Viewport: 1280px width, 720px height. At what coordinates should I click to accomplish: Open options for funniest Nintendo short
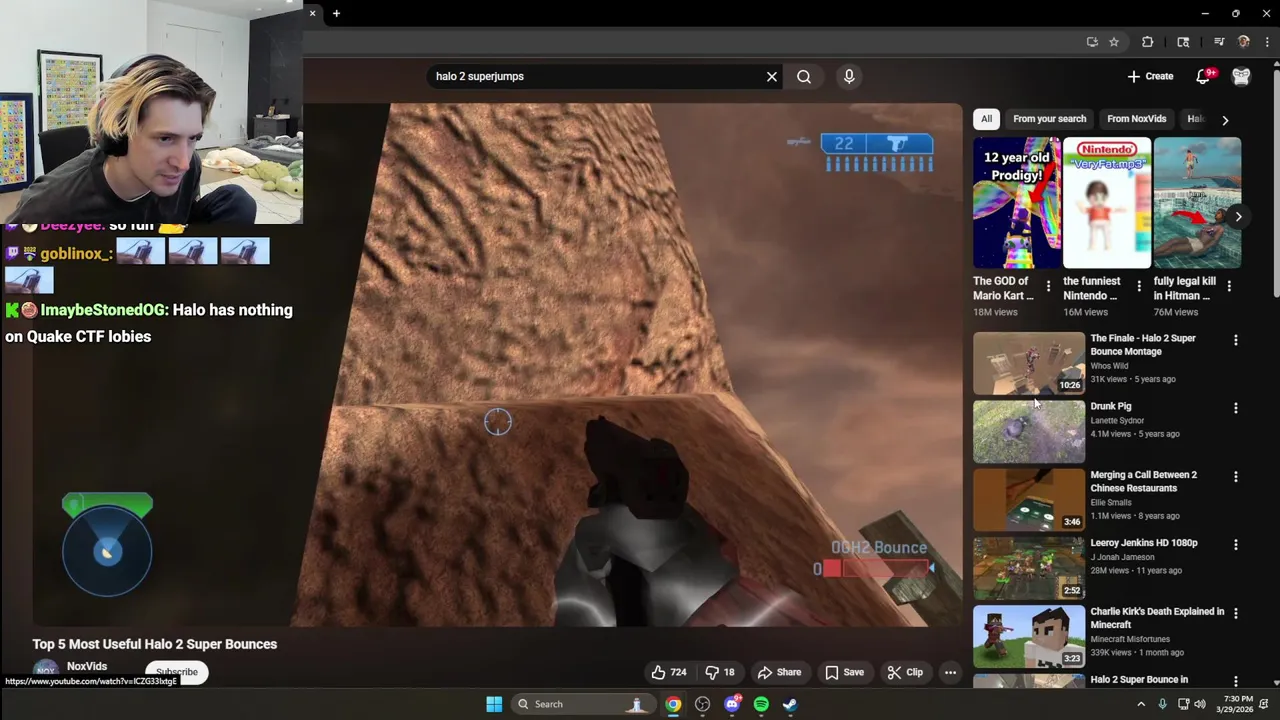point(1138,287)
